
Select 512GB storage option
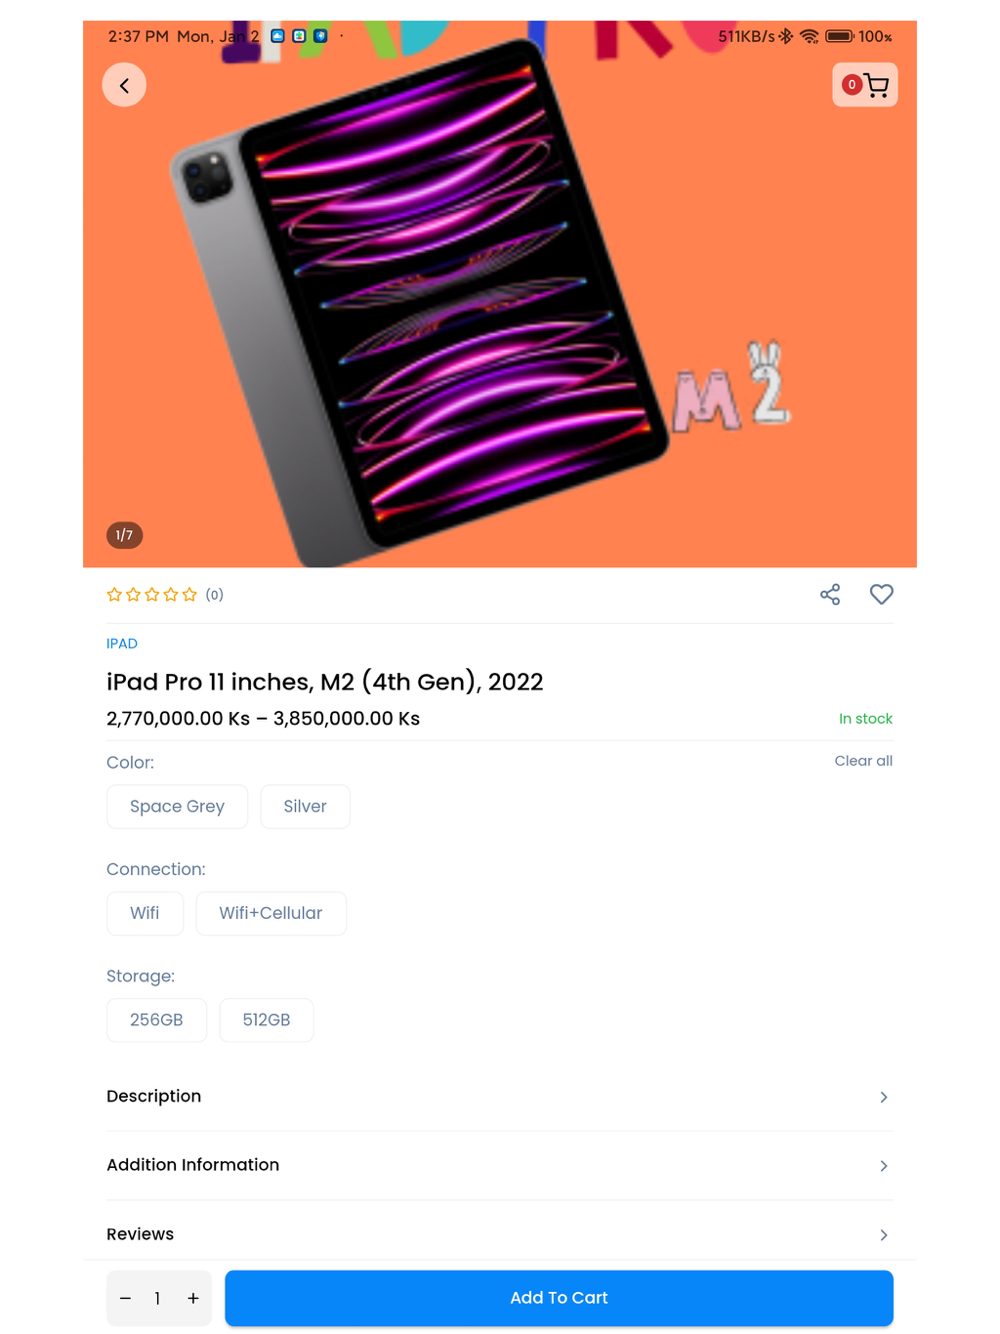click(266, 1020)
